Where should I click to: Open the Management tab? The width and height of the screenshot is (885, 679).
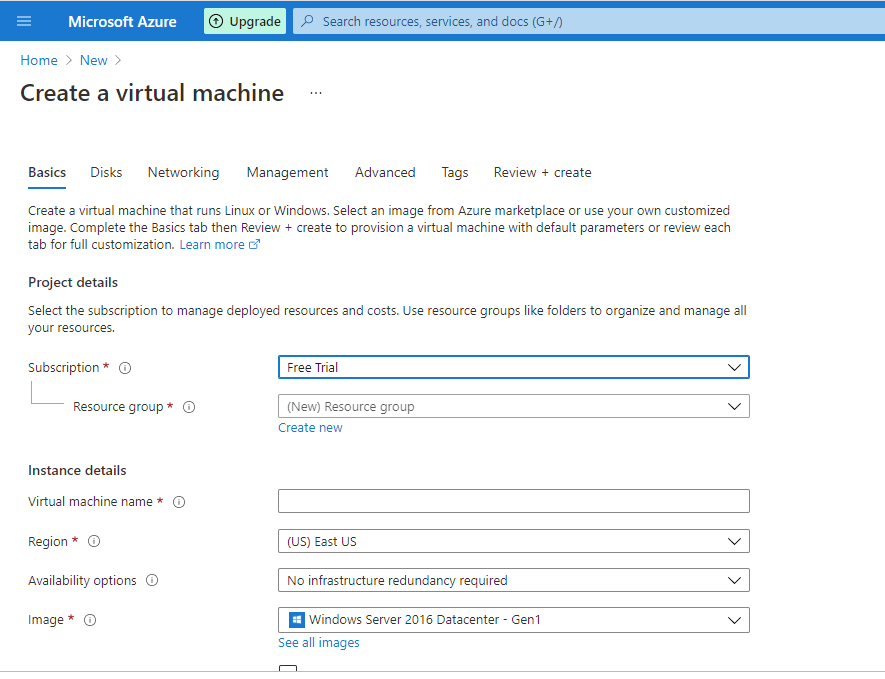[x=287, y=172]
